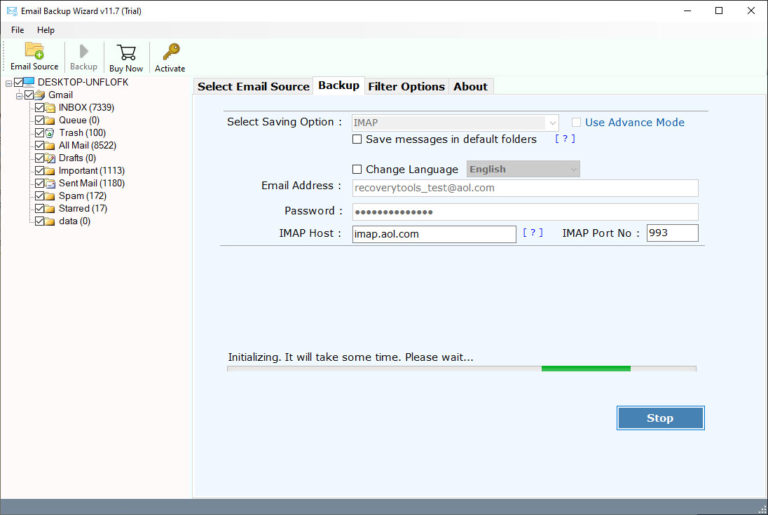Click the Stop button
The height and width of the screenshot is (515, 768).
660,418
